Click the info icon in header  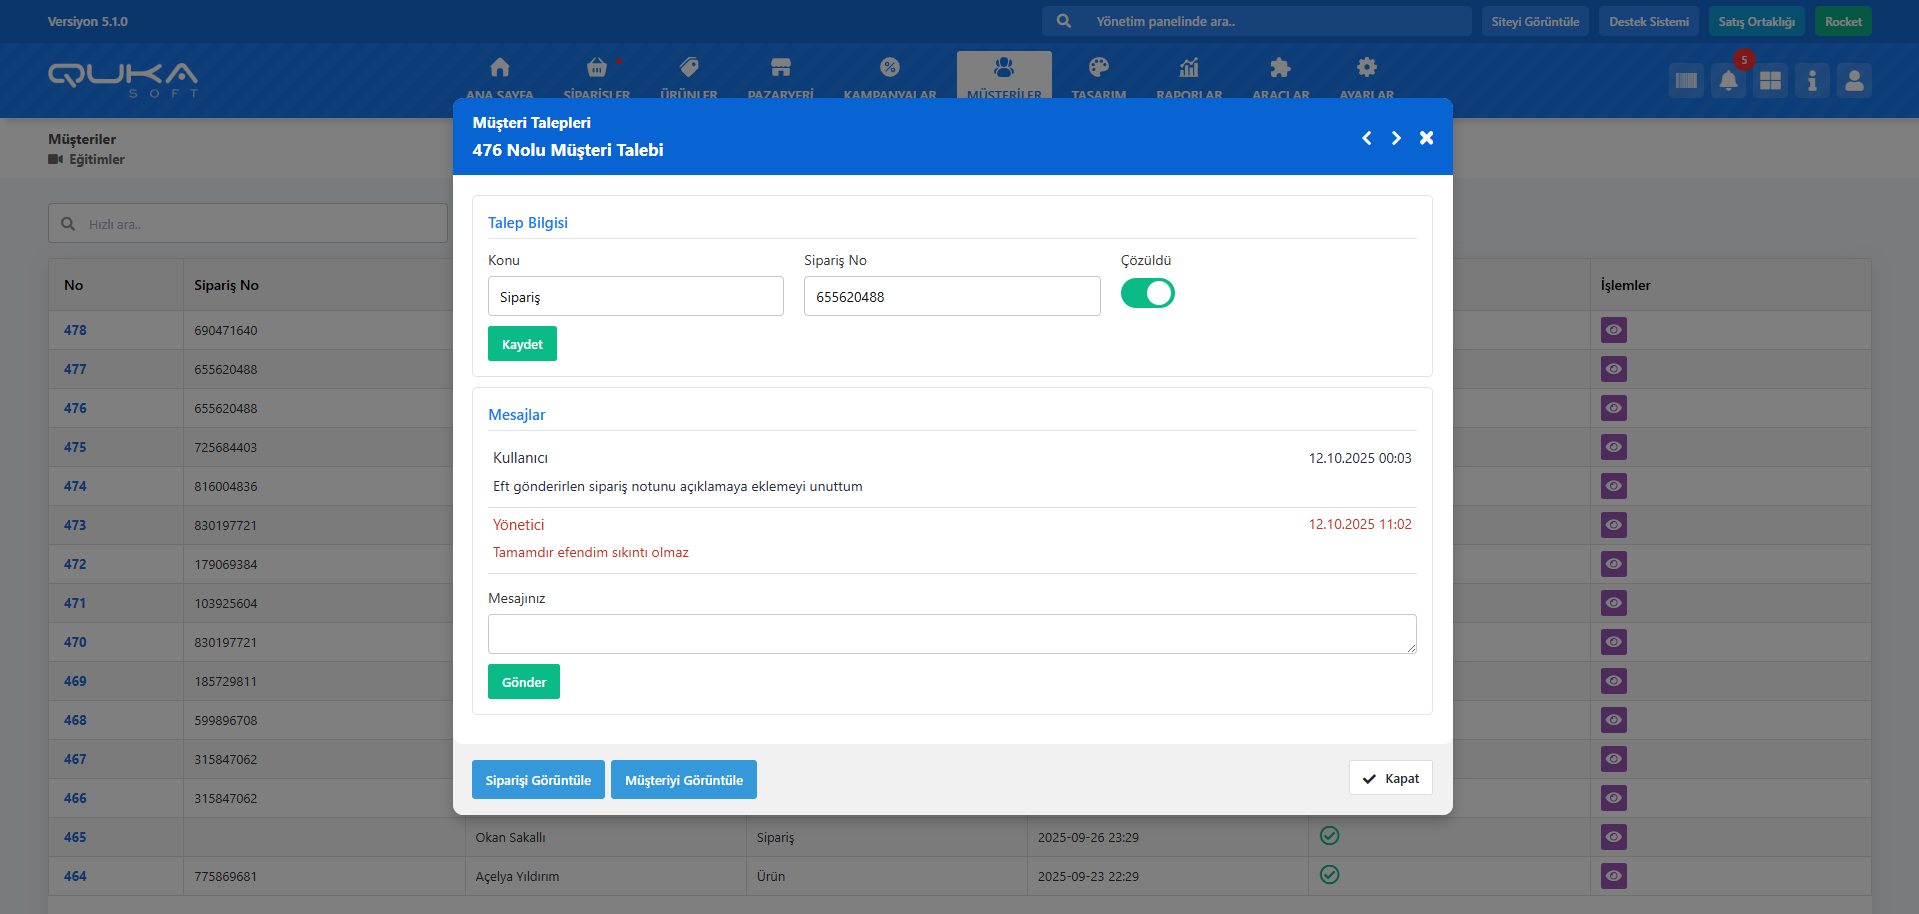[1812, 81]
